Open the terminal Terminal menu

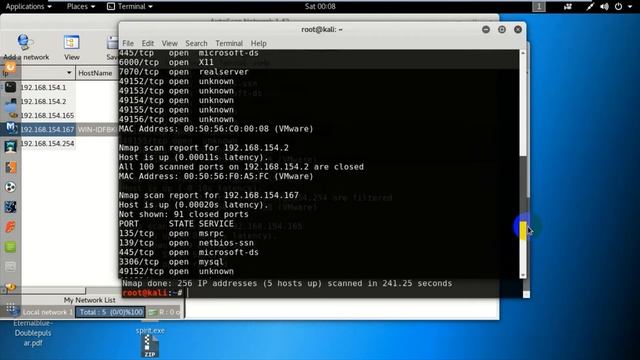(x=229, y=43)
